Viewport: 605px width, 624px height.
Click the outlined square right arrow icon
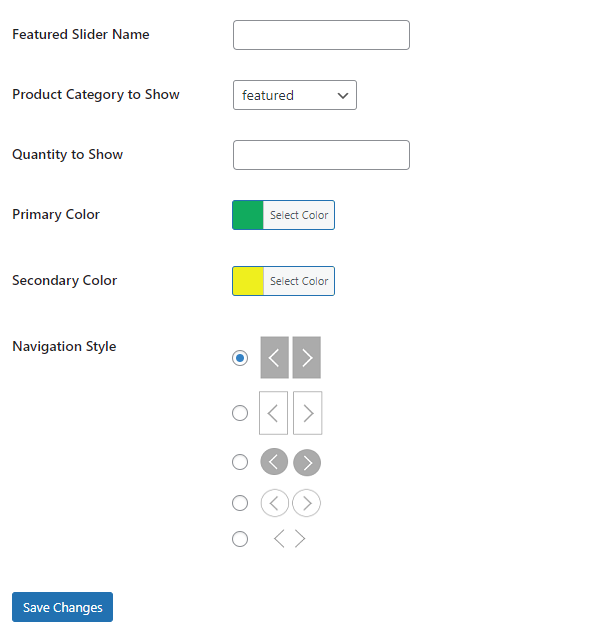pos(307,413)
